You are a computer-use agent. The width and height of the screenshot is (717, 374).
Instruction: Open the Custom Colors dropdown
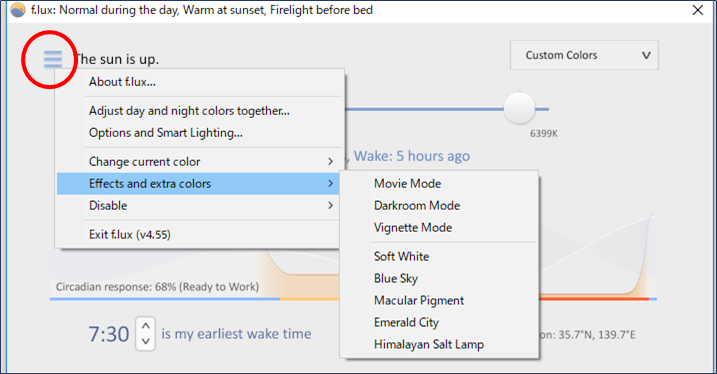584,55
